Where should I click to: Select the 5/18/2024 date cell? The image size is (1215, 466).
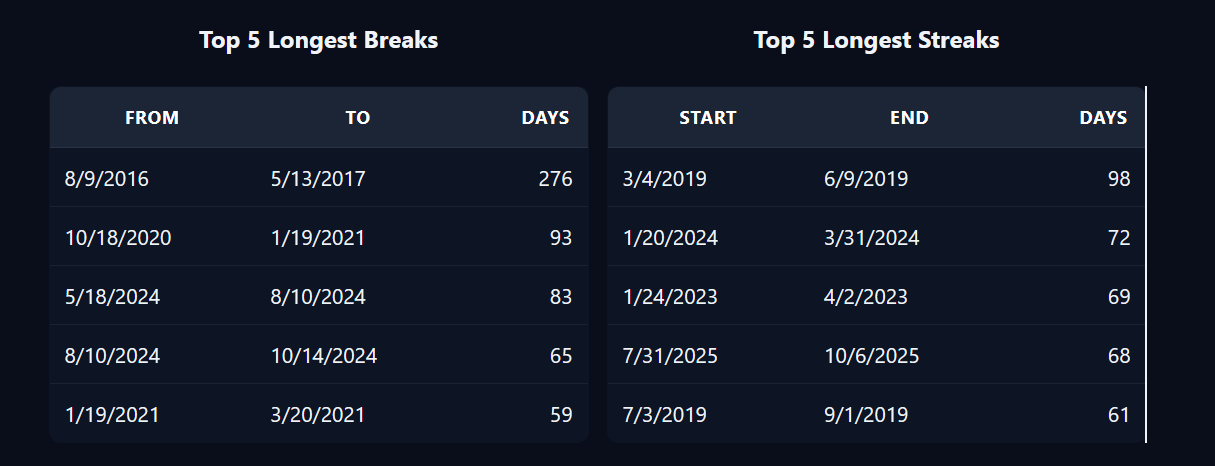pyautogui.click(x=112, y=297)
